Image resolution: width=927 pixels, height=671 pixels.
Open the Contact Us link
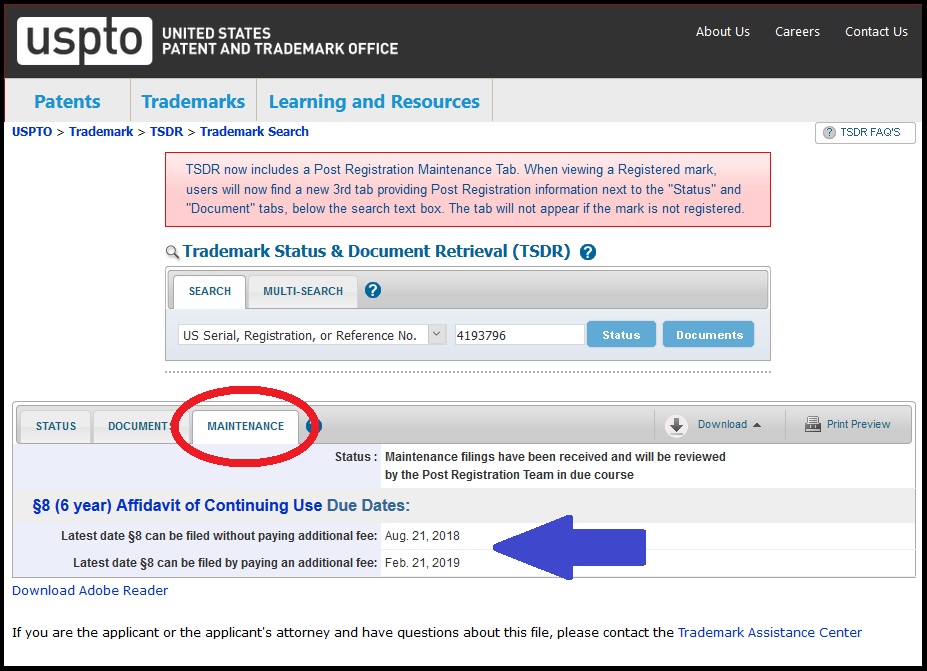tap(876, 32)
